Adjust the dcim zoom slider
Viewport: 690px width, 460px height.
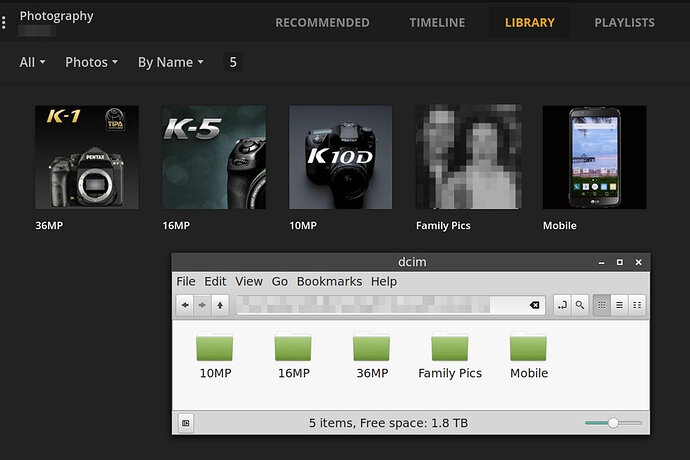[613, 423]
